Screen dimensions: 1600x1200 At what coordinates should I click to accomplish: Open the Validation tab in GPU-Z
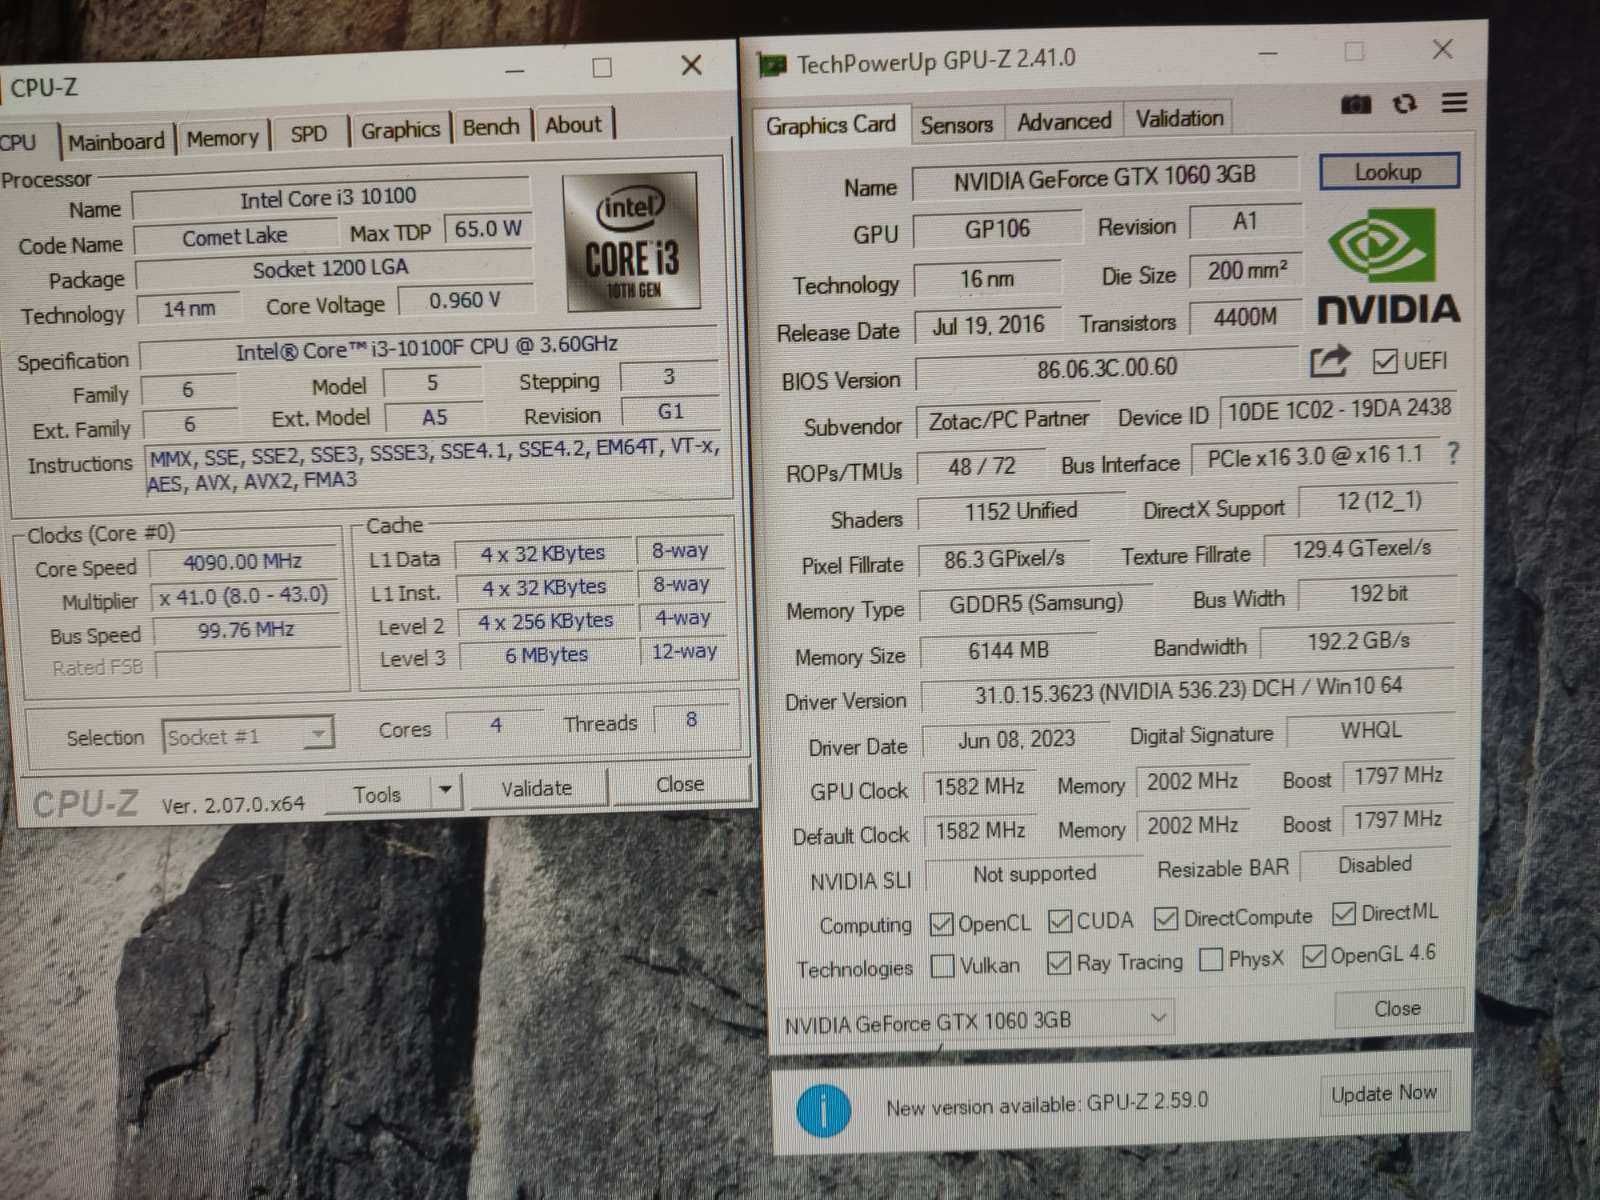1179,118
